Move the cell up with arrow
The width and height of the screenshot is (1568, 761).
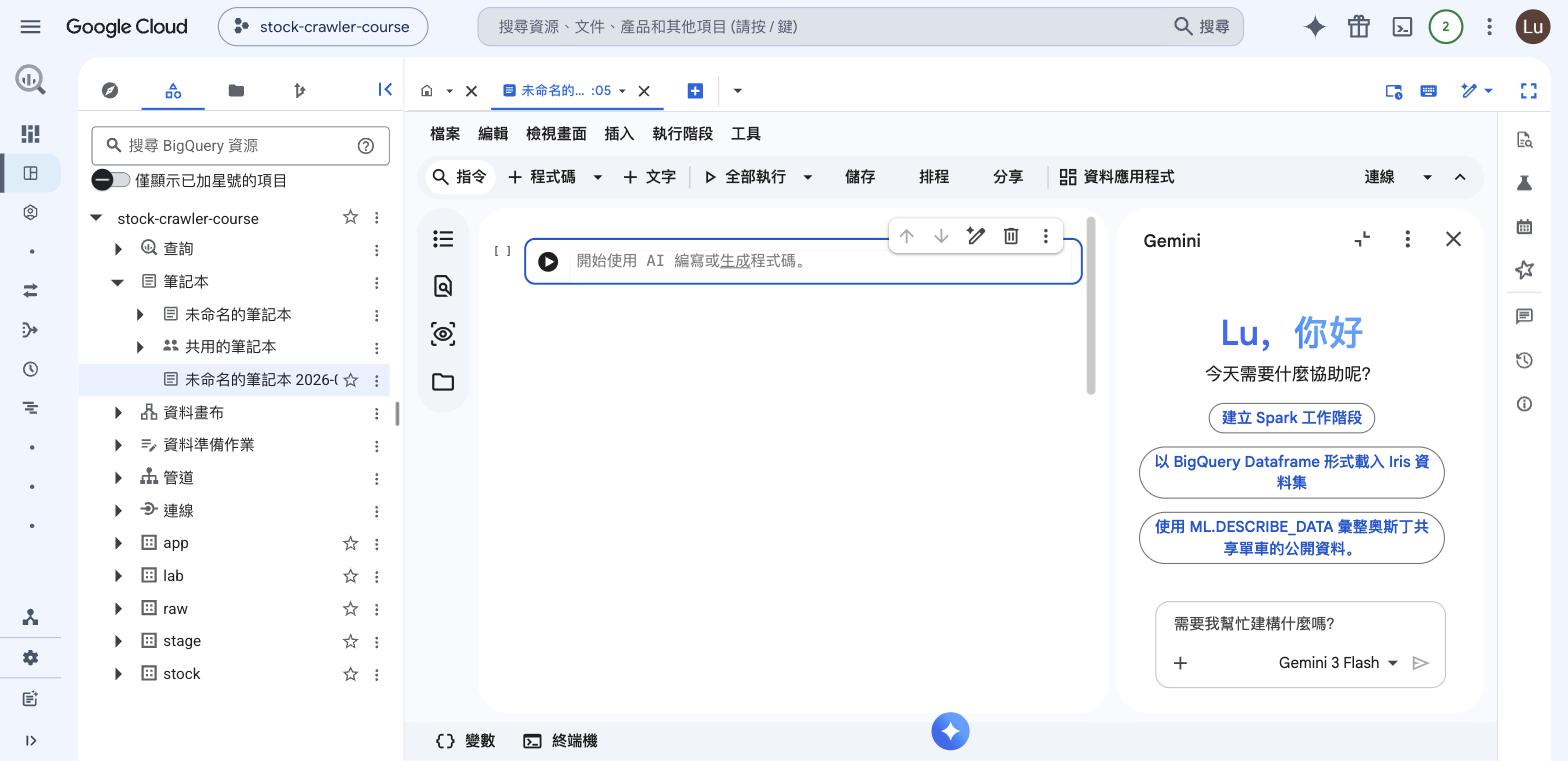(906, 236)
